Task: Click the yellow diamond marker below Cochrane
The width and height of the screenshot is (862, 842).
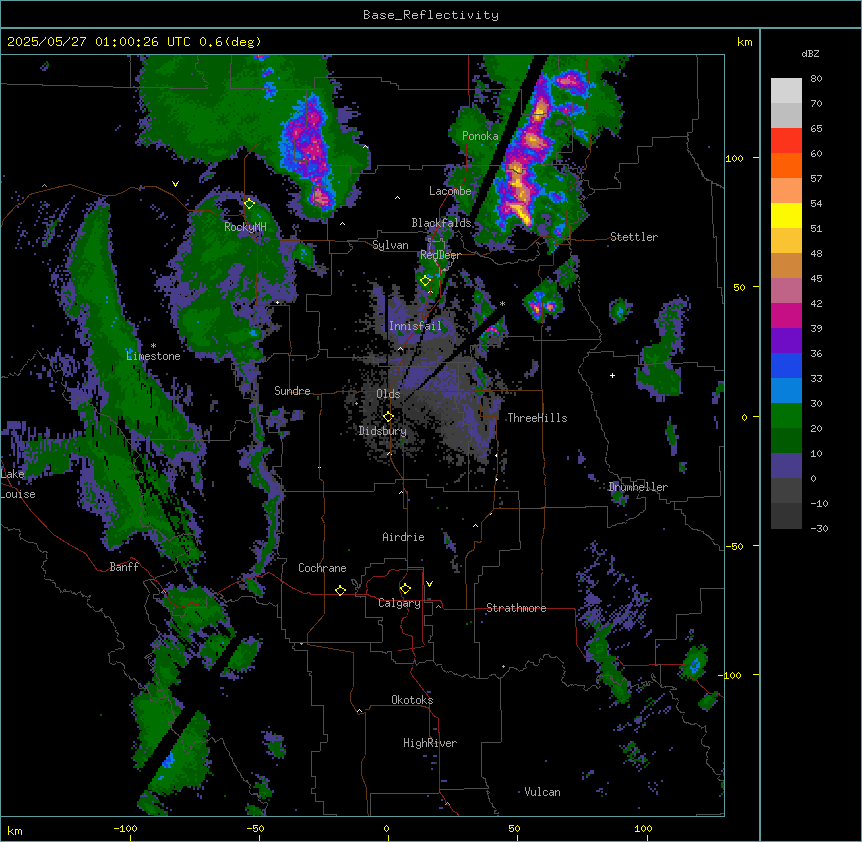Action: click(x=340, y=590)
